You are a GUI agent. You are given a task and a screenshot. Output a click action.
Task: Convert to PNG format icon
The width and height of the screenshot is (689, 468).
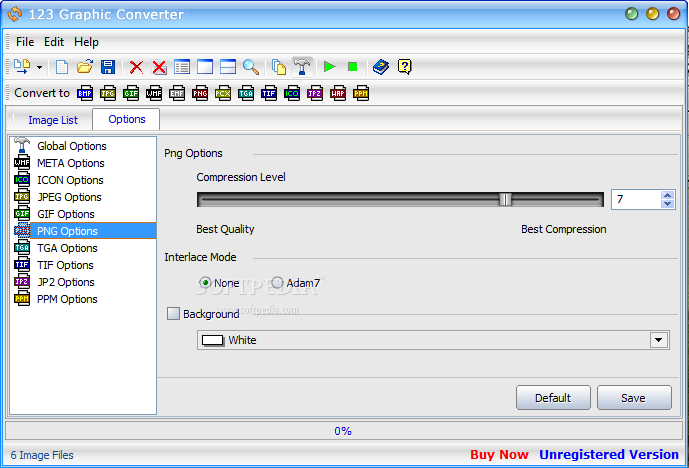point(200,93)
